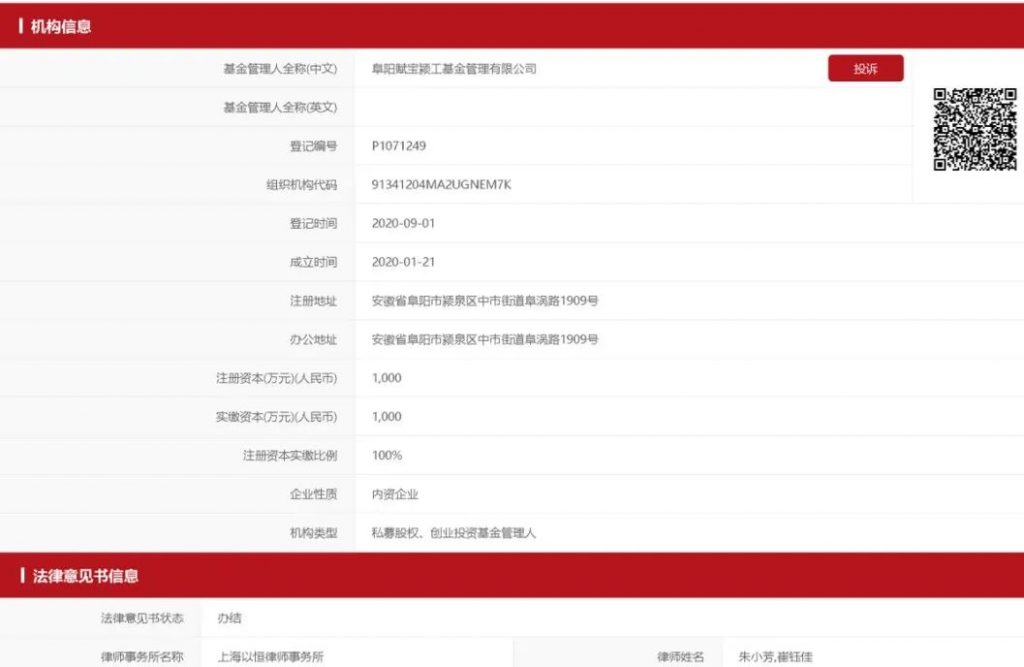Open the QR code image

tap(974, 129)
